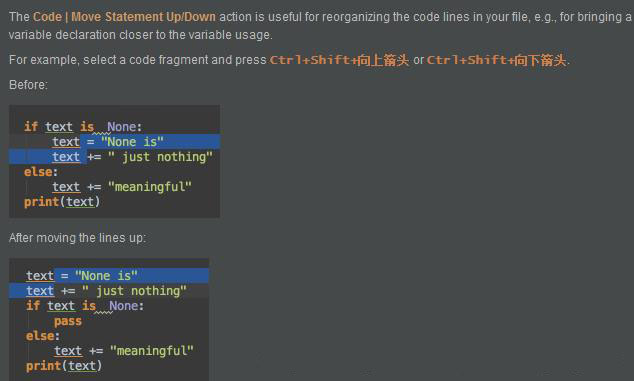Click the 'text += "meaningful"' line in Before block
The image size is (634, 381).
tap(122, 187)
